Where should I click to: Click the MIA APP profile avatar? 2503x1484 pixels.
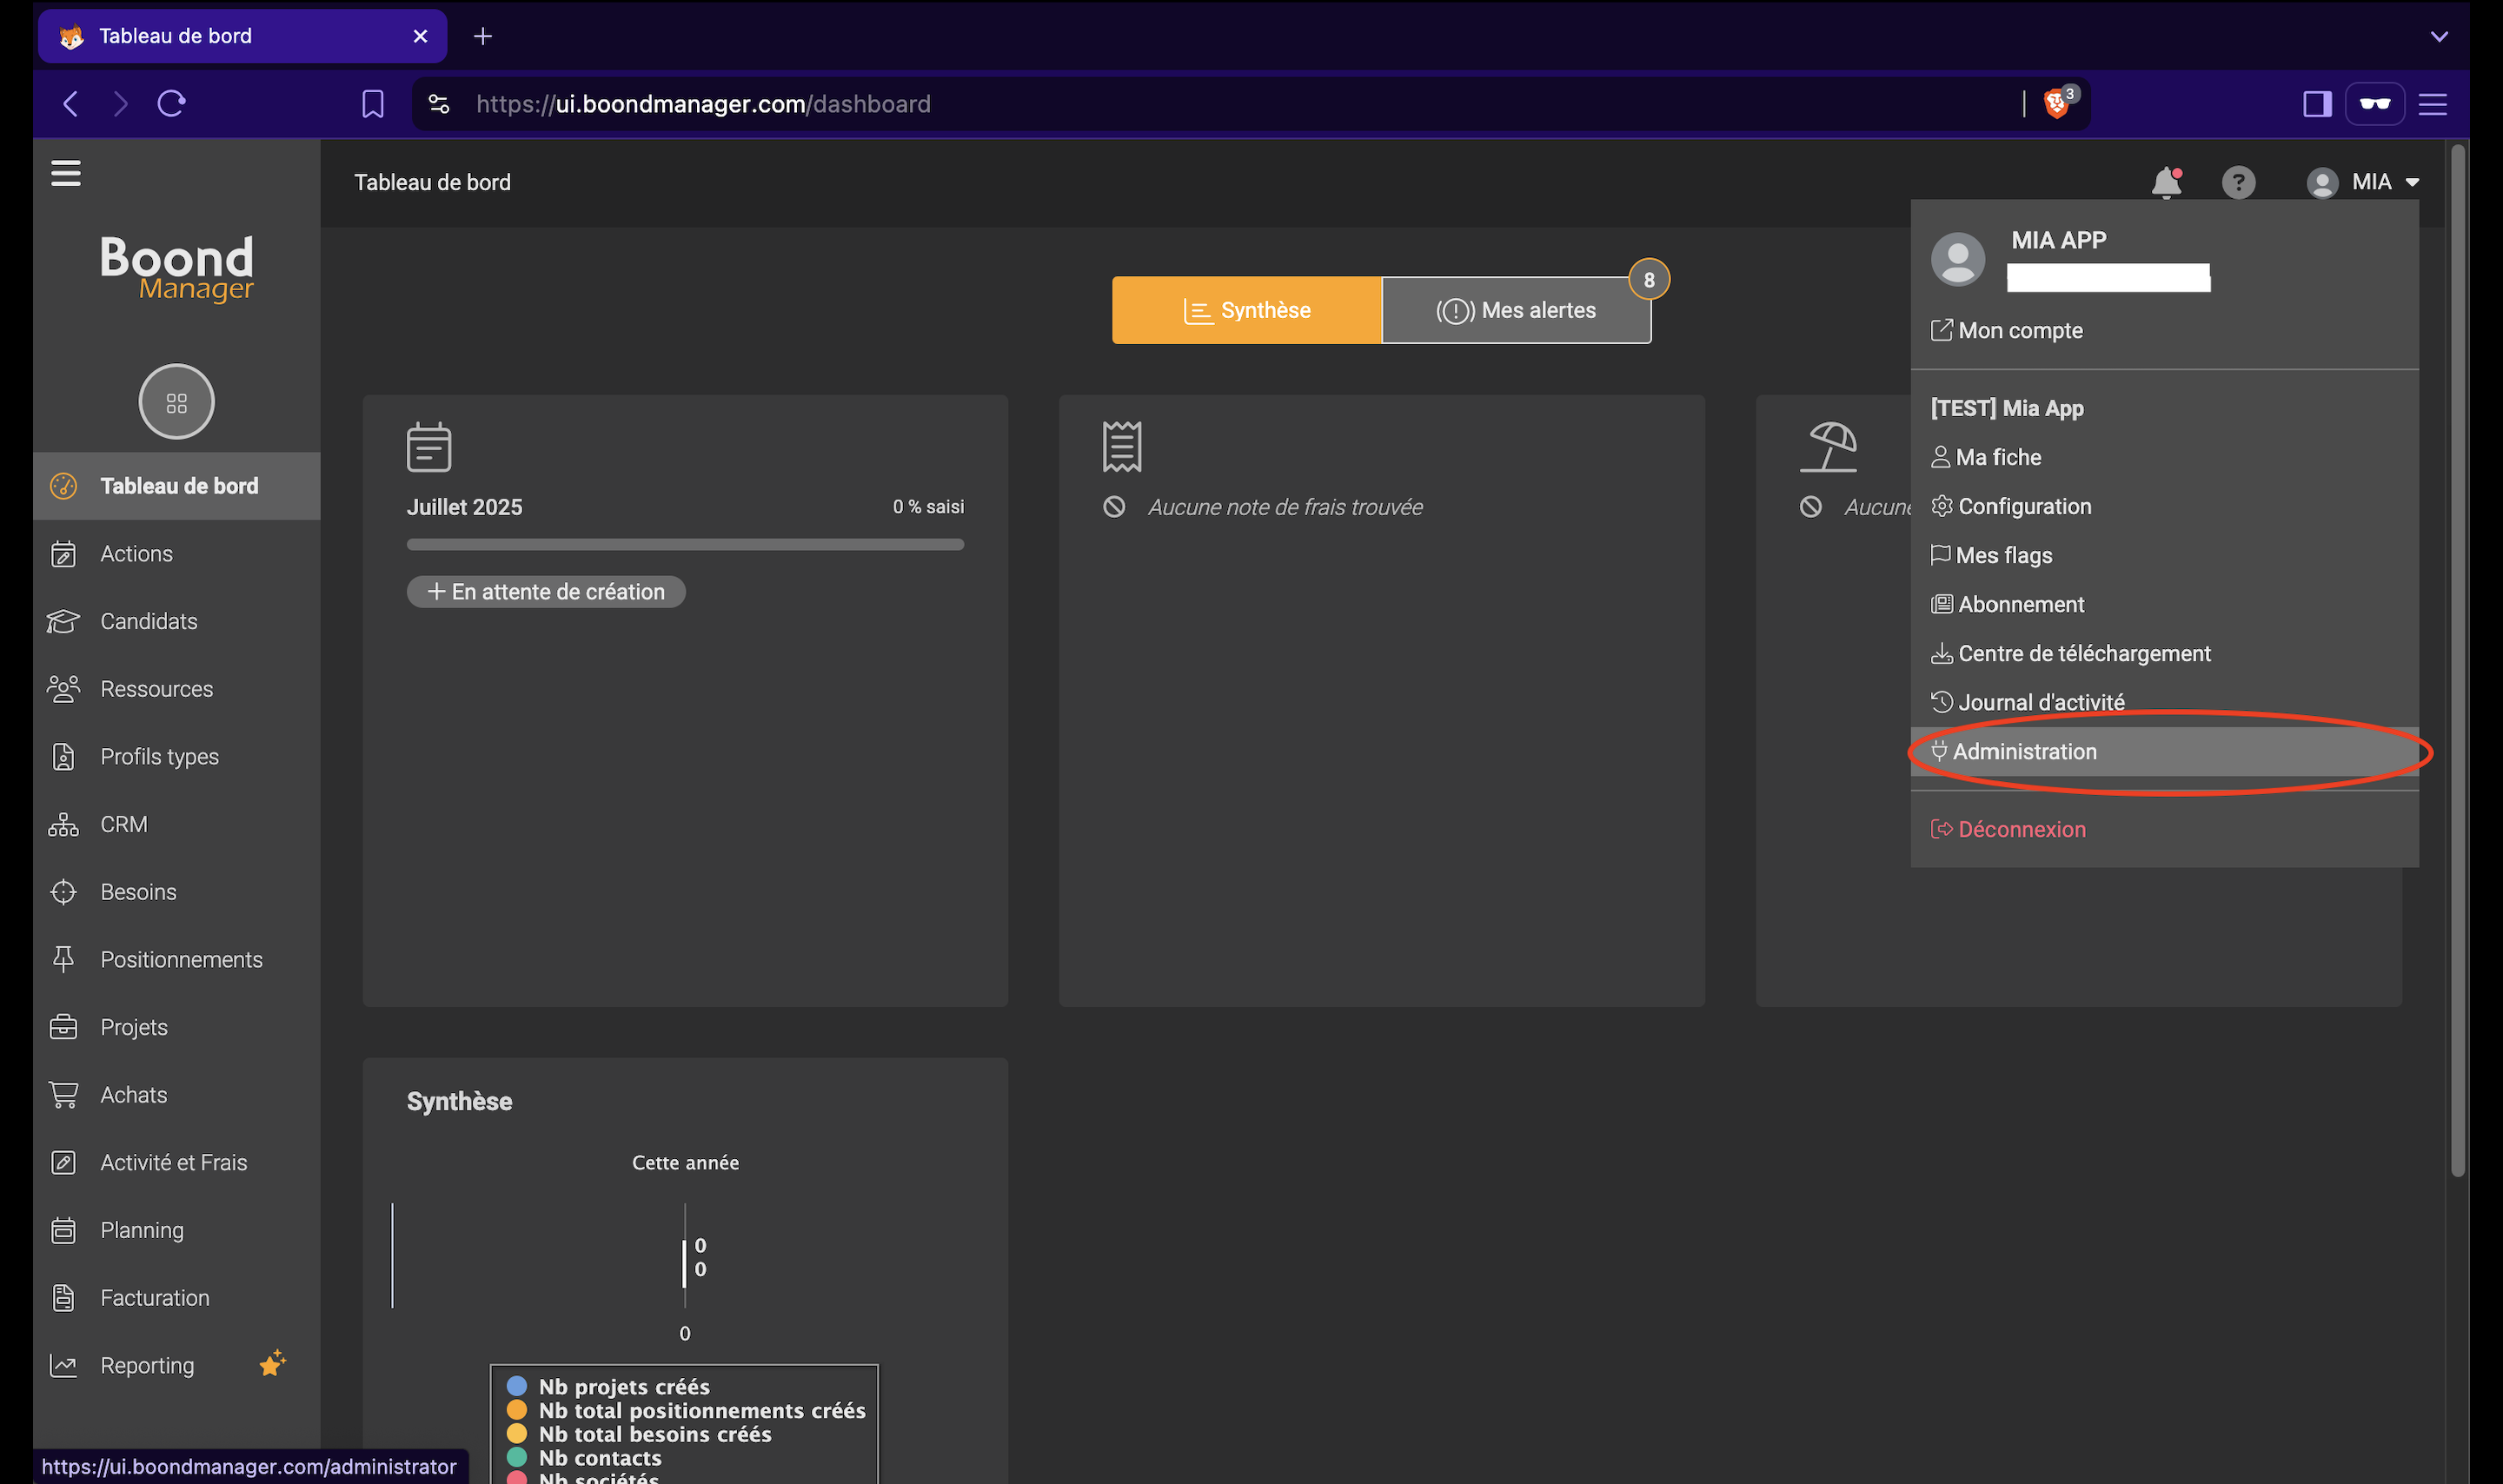[x=1957, y=260]
